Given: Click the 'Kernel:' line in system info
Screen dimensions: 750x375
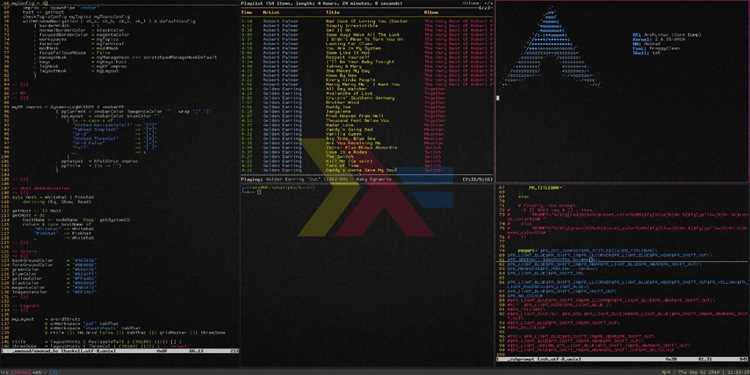Looking at the screenshot, I should point(658,39).
